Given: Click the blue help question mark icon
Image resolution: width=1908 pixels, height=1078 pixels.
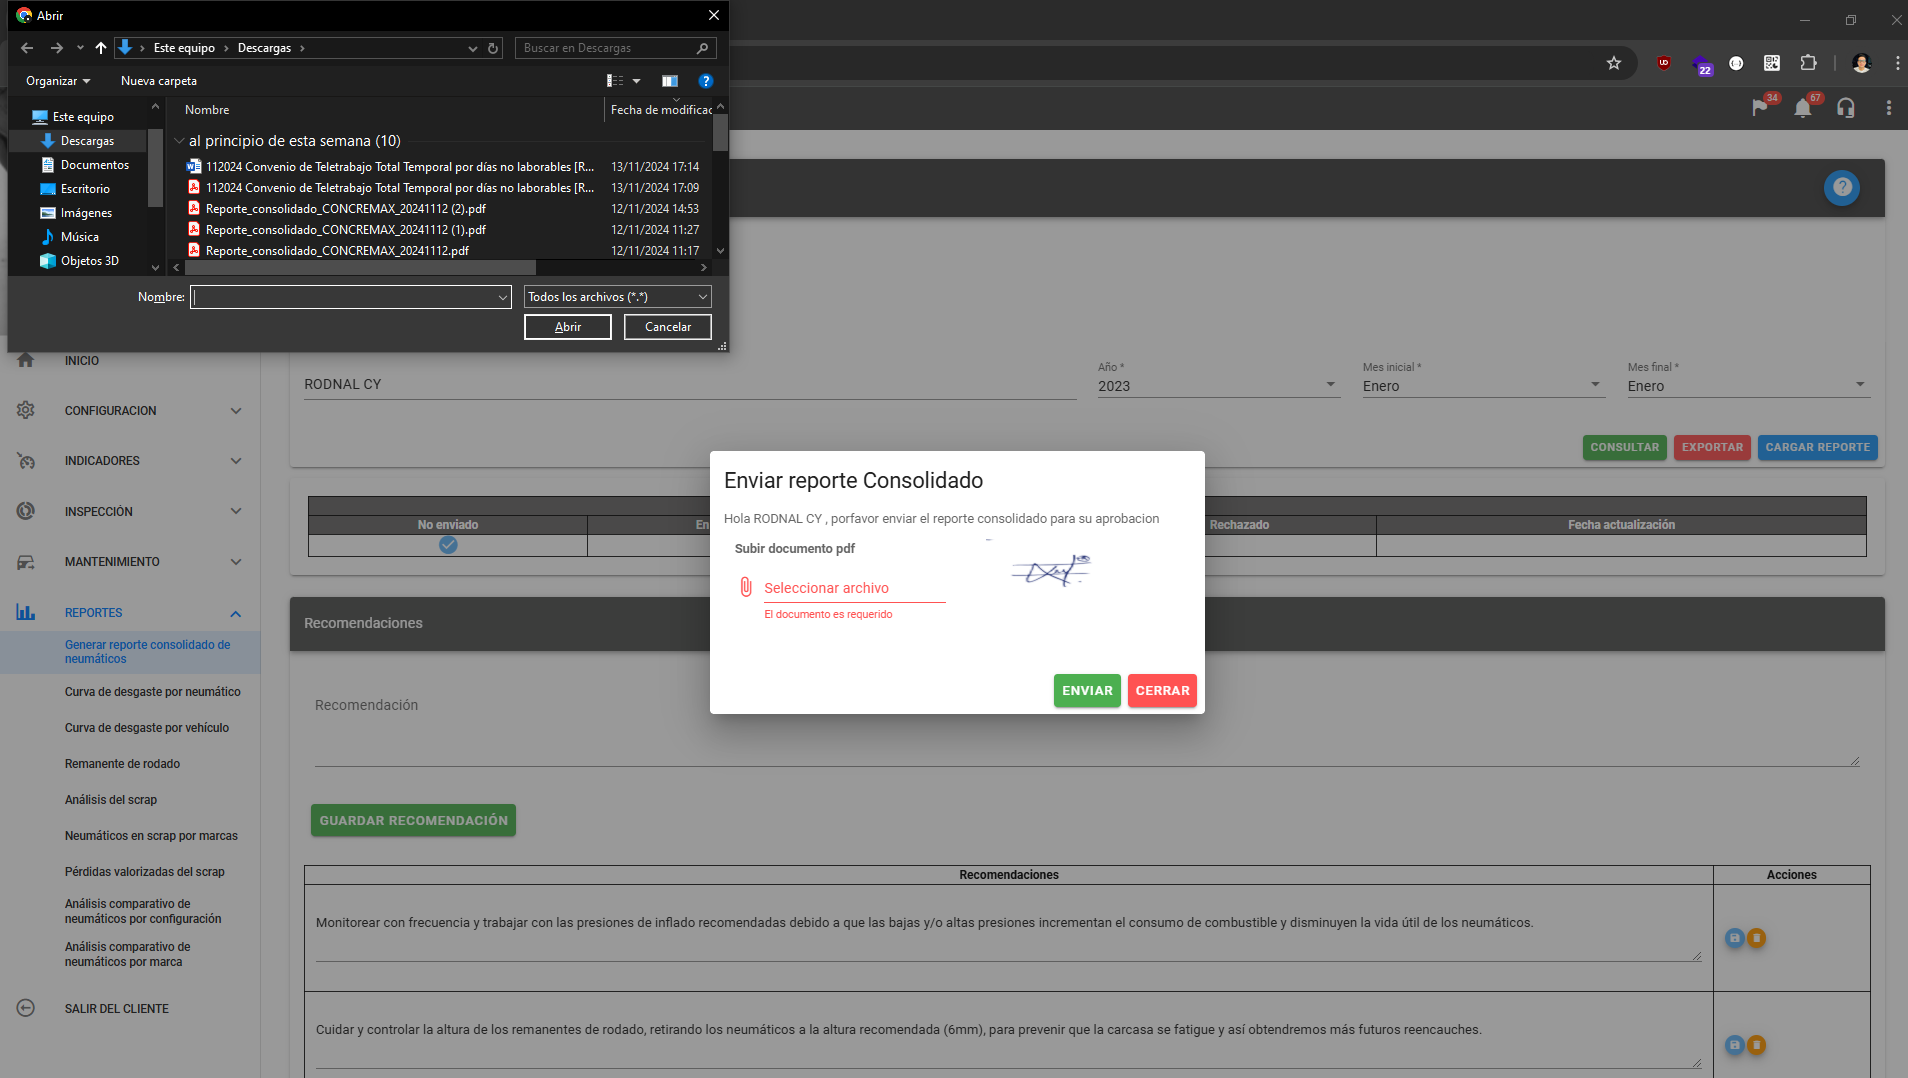Looking at the screenshot, I should (x=1841, y=188).
